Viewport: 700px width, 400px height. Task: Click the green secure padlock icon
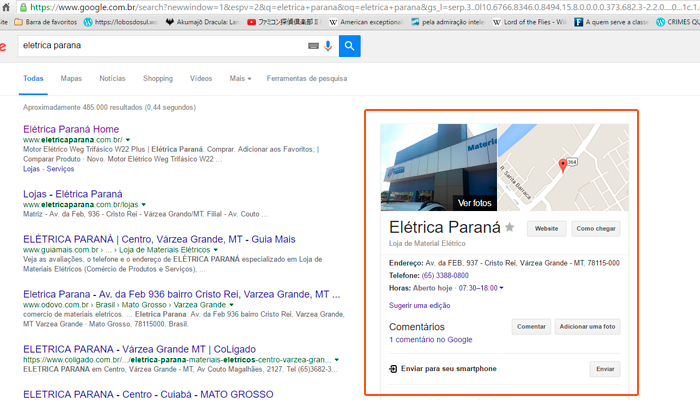23,7
